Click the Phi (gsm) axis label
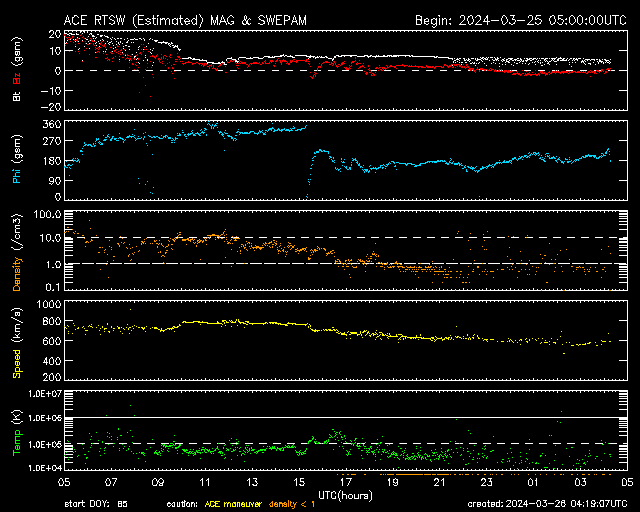 pyautogui.click(x=17, y=159)
